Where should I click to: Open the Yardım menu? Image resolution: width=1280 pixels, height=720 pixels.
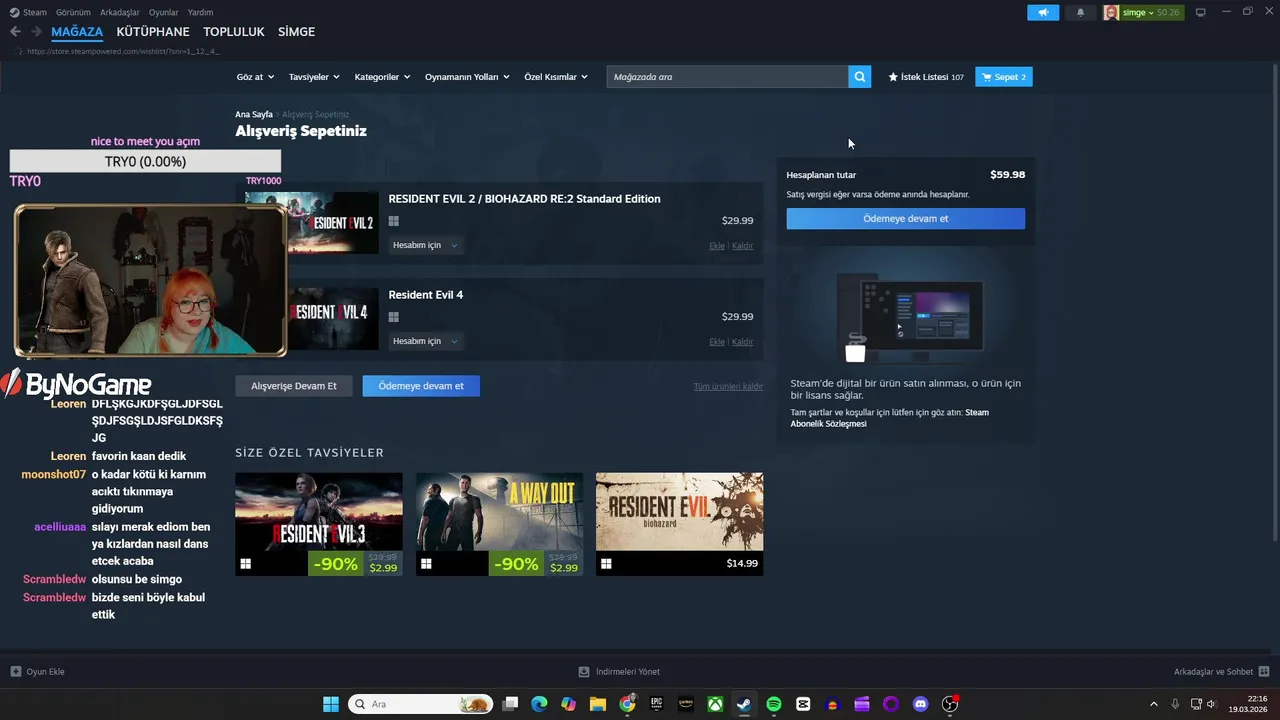(x=201, y=13)
